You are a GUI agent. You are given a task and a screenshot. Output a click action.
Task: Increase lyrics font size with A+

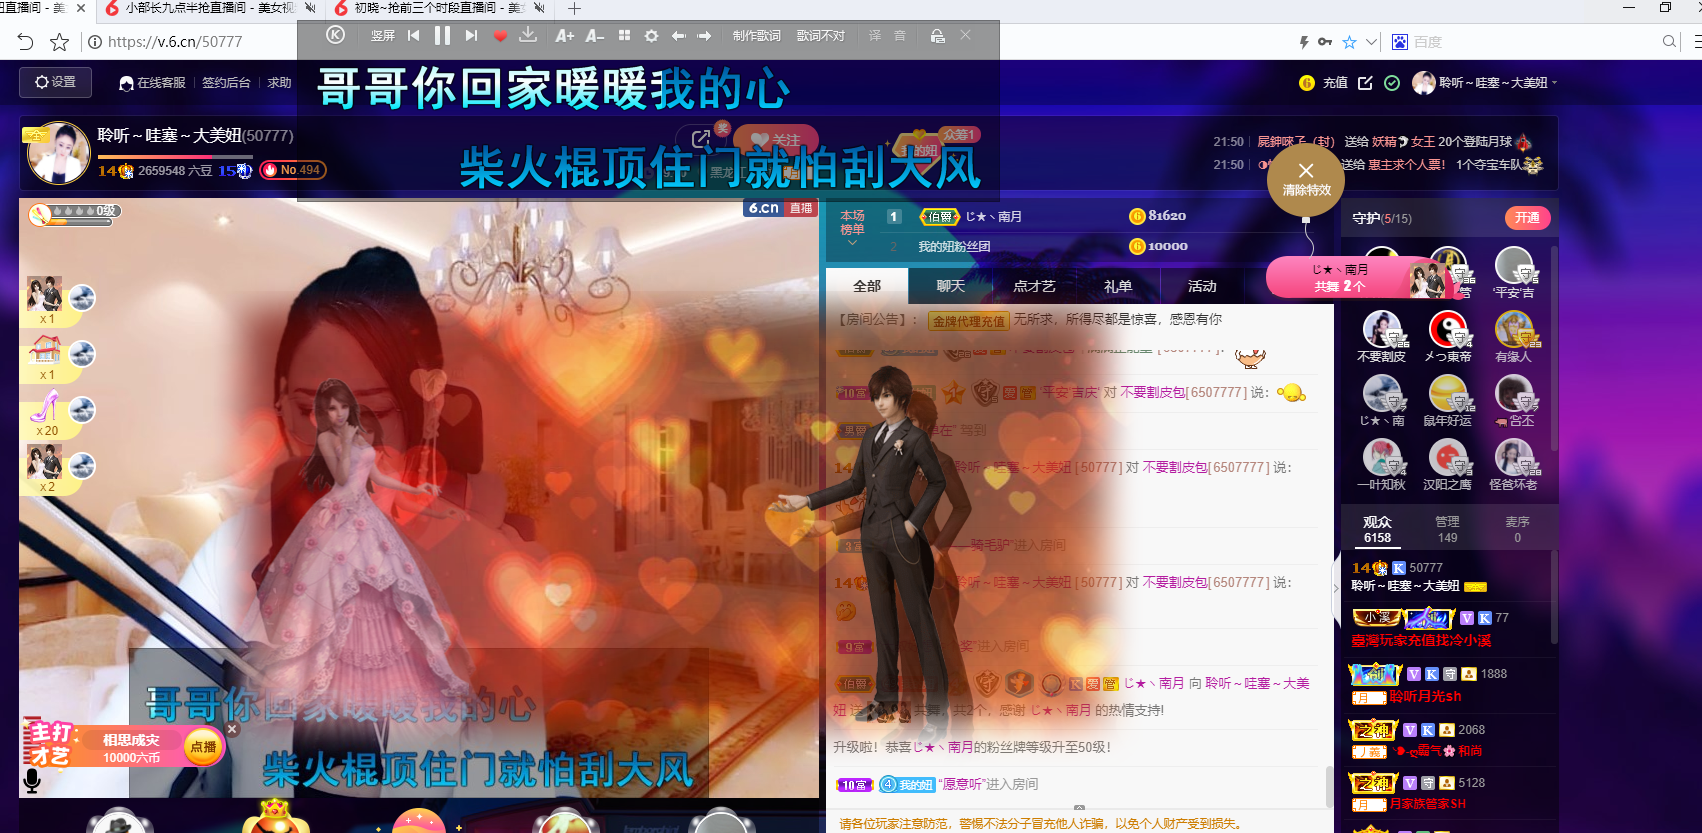[x=565, y=35]
